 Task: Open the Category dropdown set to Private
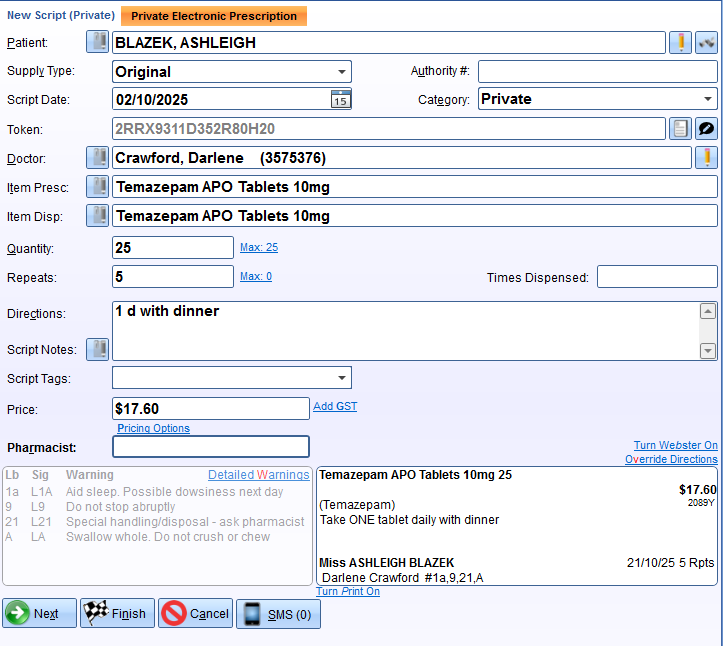[x=708, y=99]
